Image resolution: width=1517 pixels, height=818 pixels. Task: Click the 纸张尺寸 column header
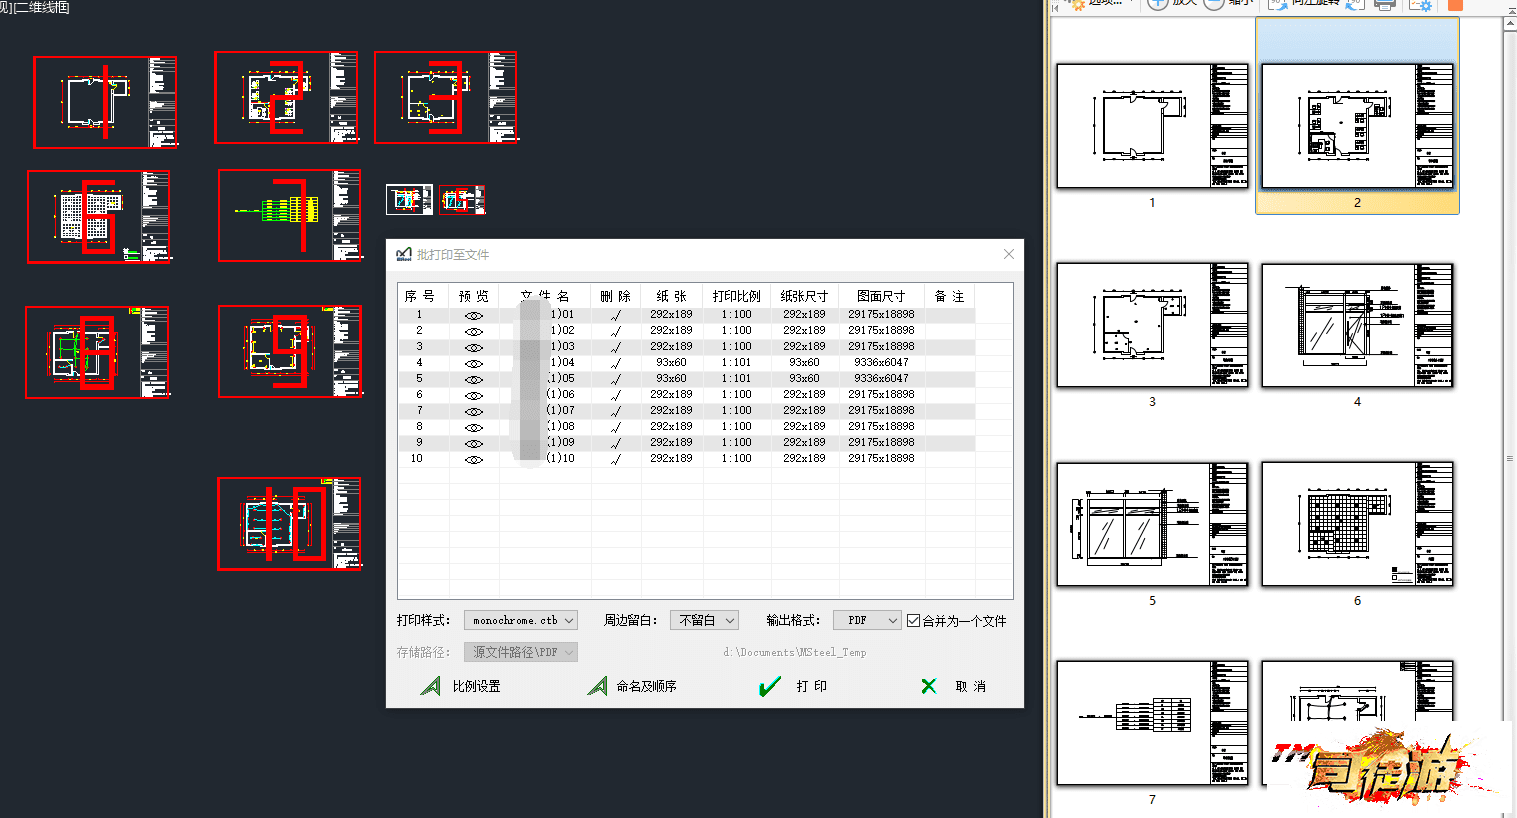(804, 296)
